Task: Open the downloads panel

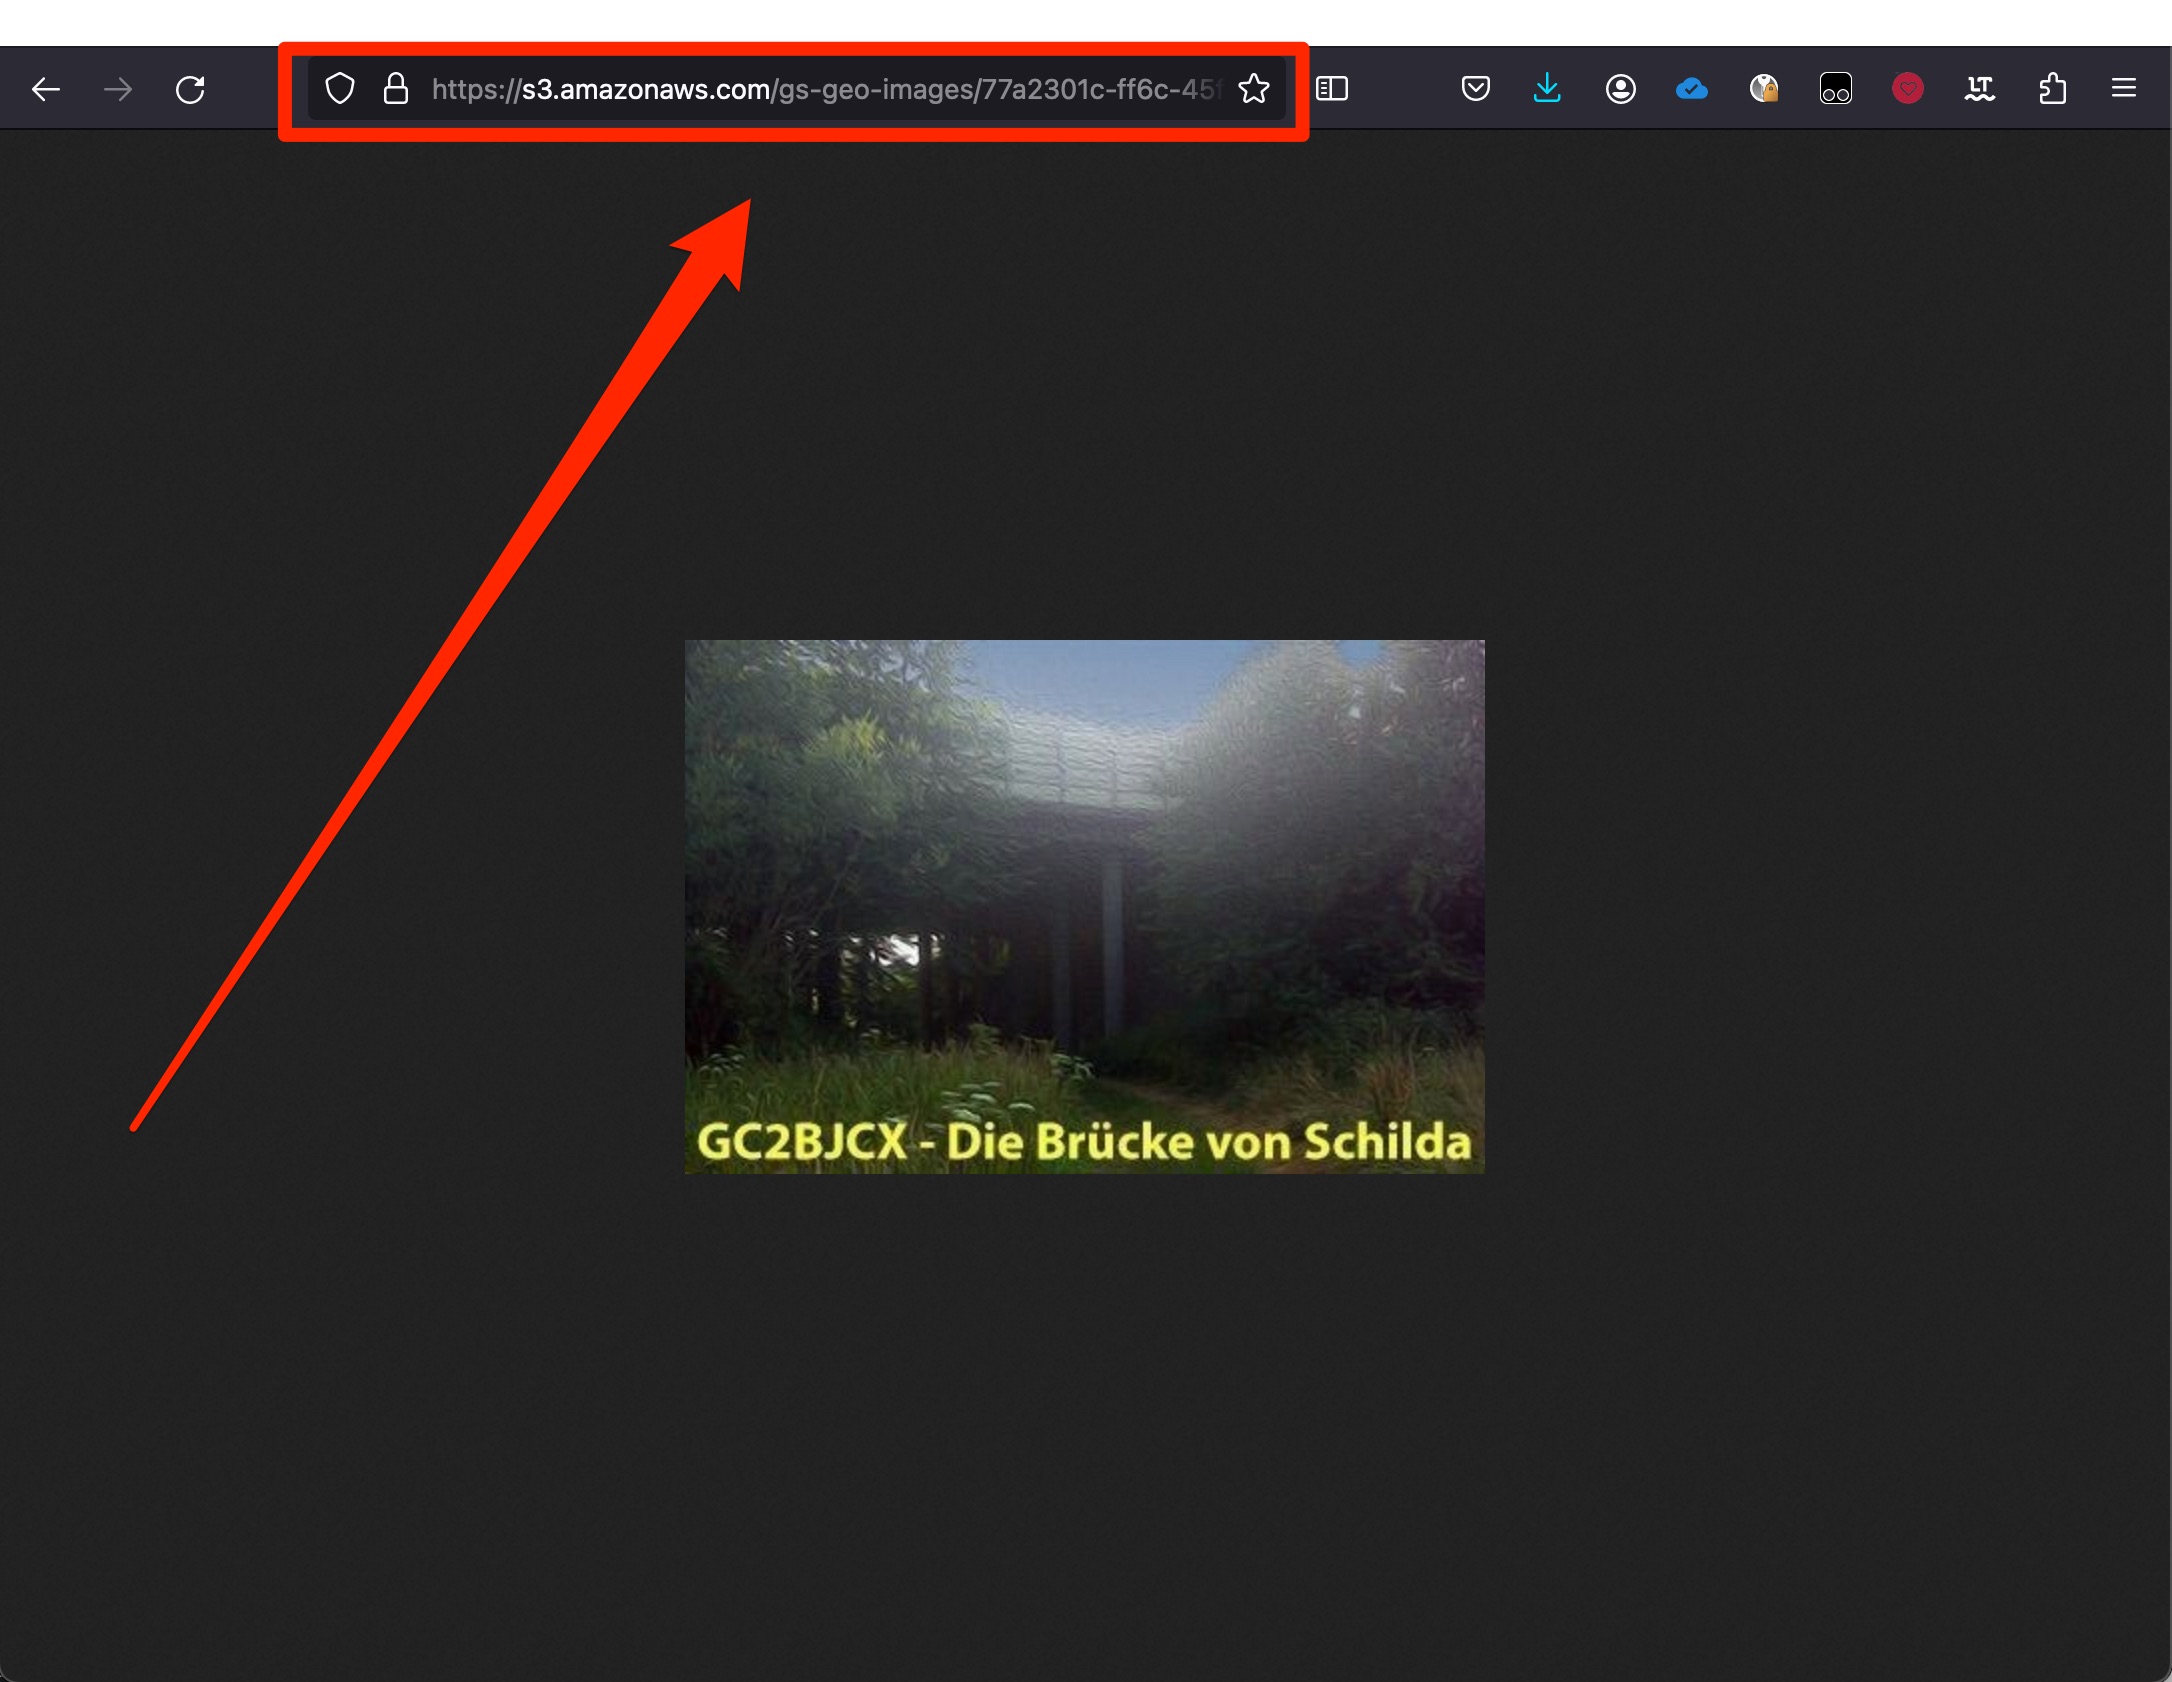Action: coord(1547,89)
